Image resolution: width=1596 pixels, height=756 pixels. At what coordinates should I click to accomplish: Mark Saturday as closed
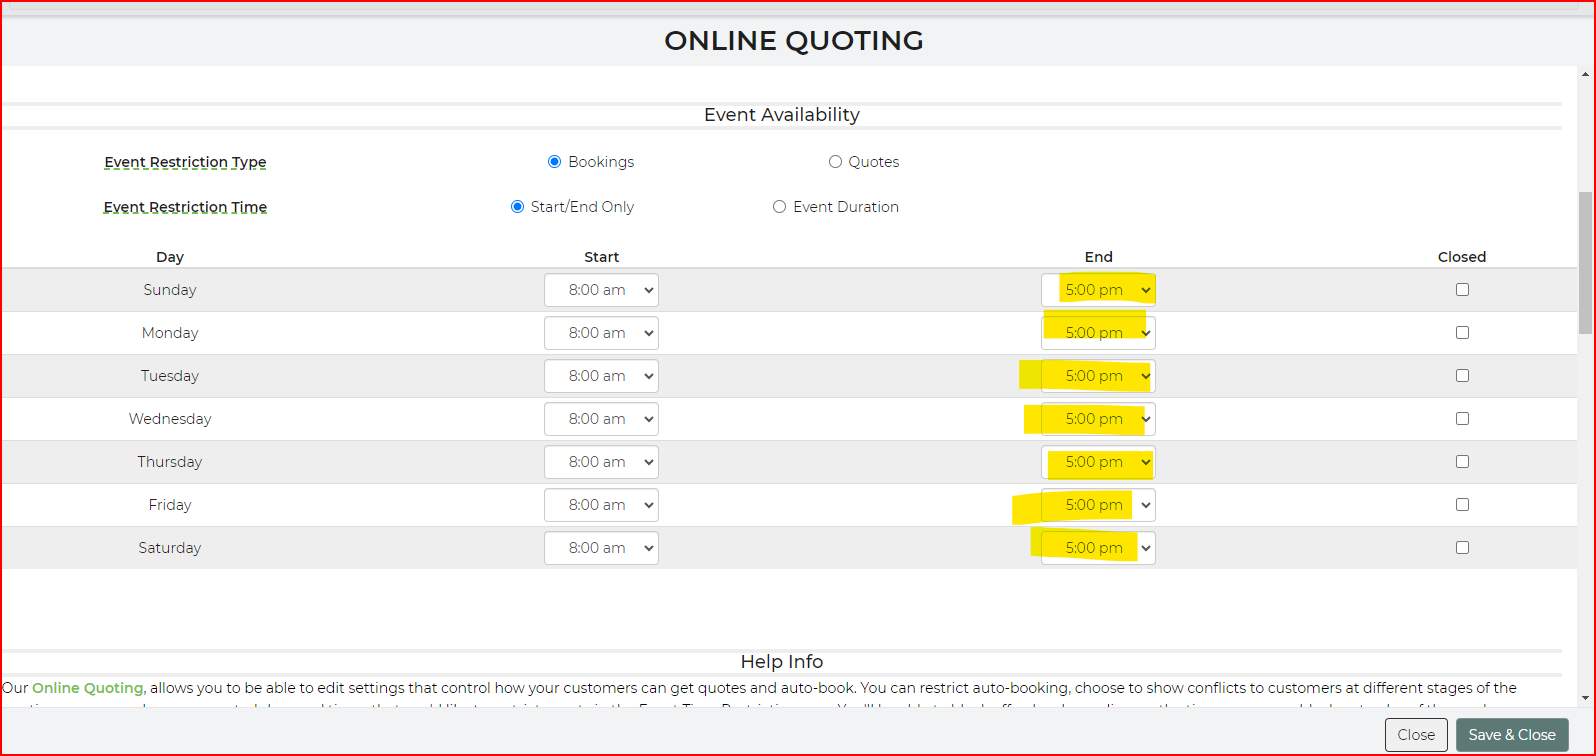[x=1462, y=548]
